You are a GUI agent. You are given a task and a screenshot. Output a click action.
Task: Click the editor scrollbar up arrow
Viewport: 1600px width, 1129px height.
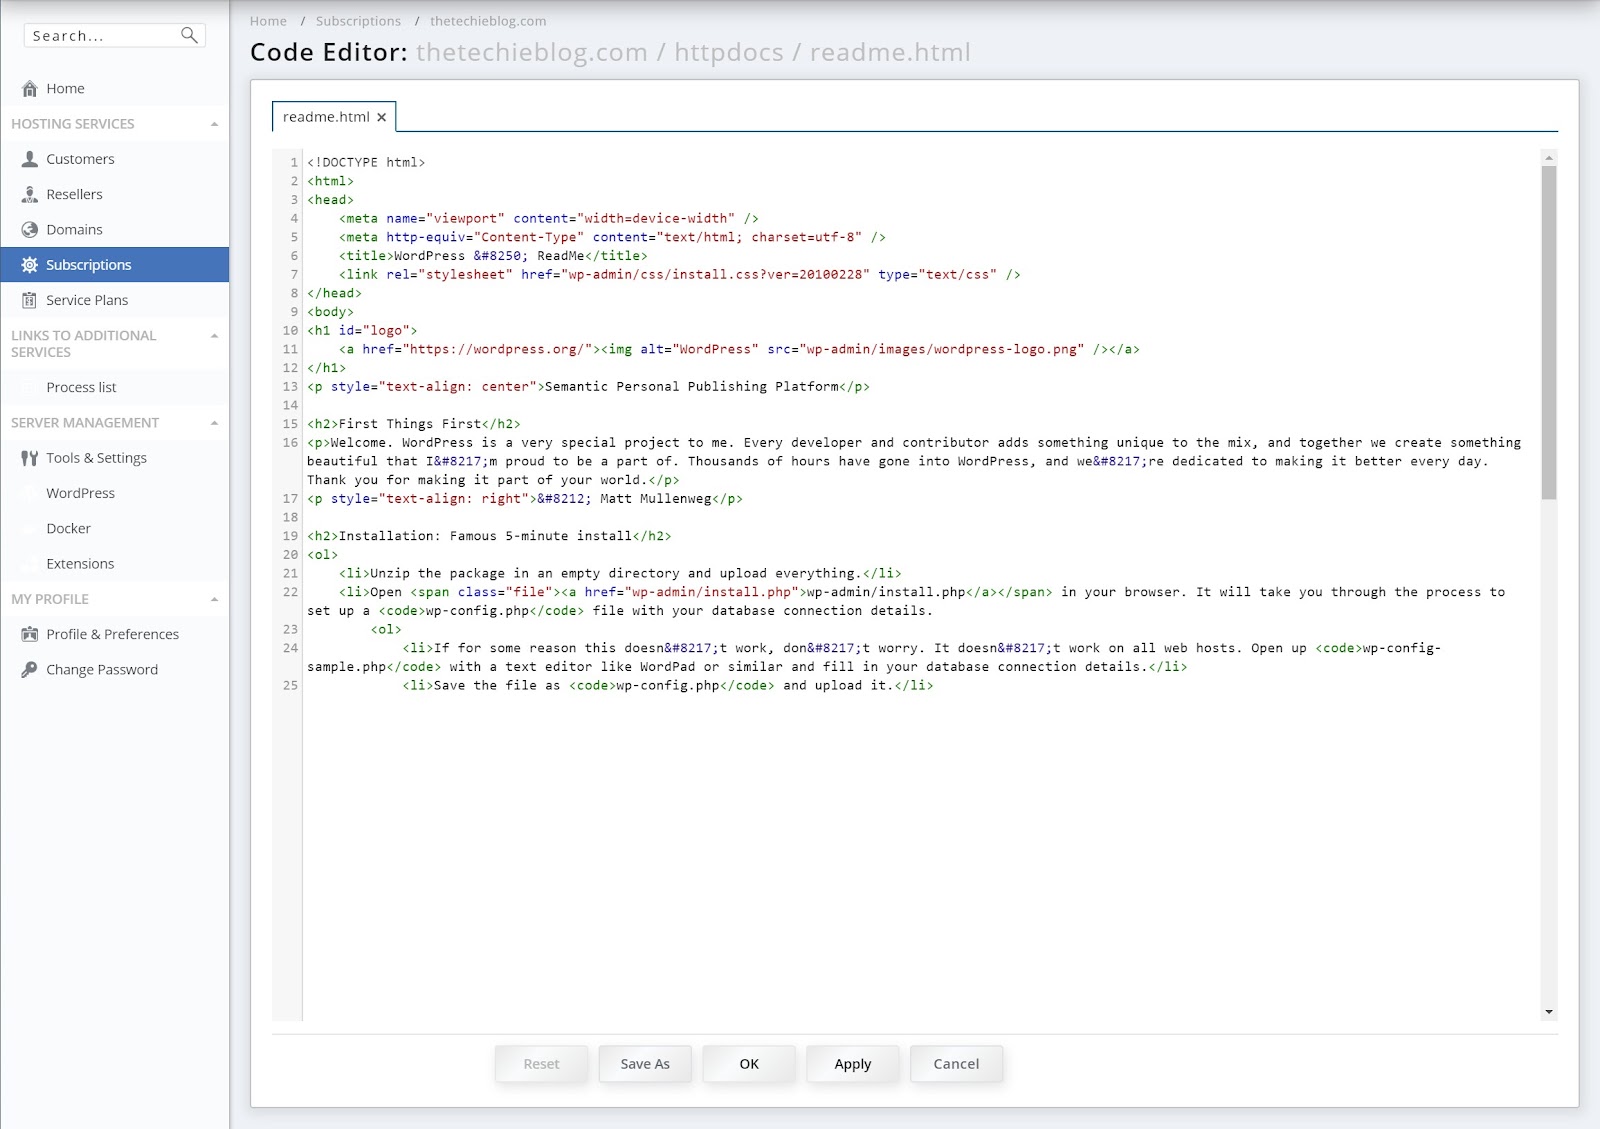1549,158
